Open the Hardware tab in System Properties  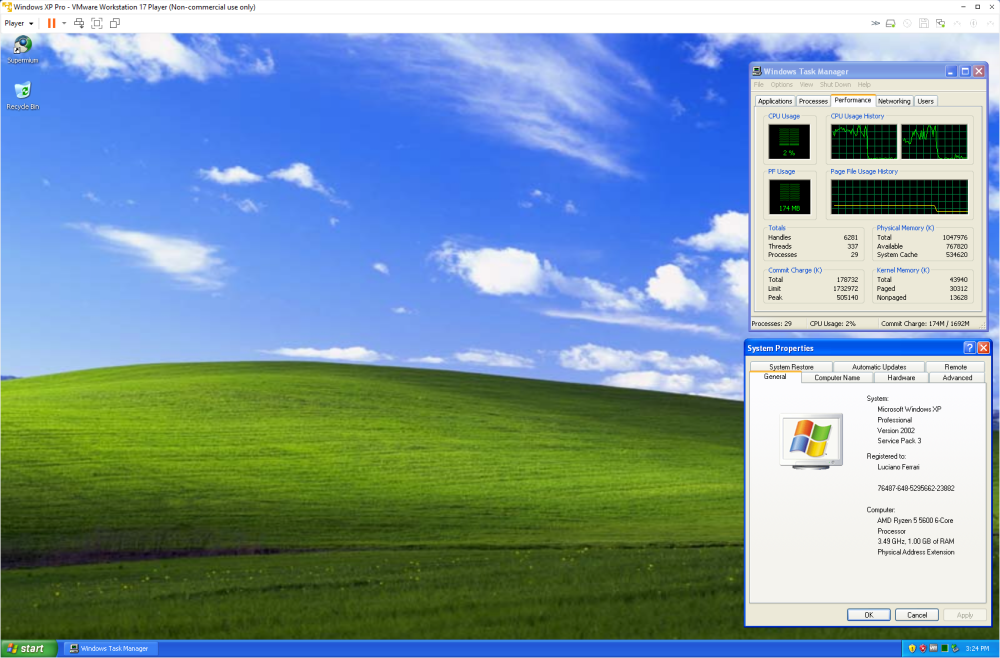[x=901, y=378]
